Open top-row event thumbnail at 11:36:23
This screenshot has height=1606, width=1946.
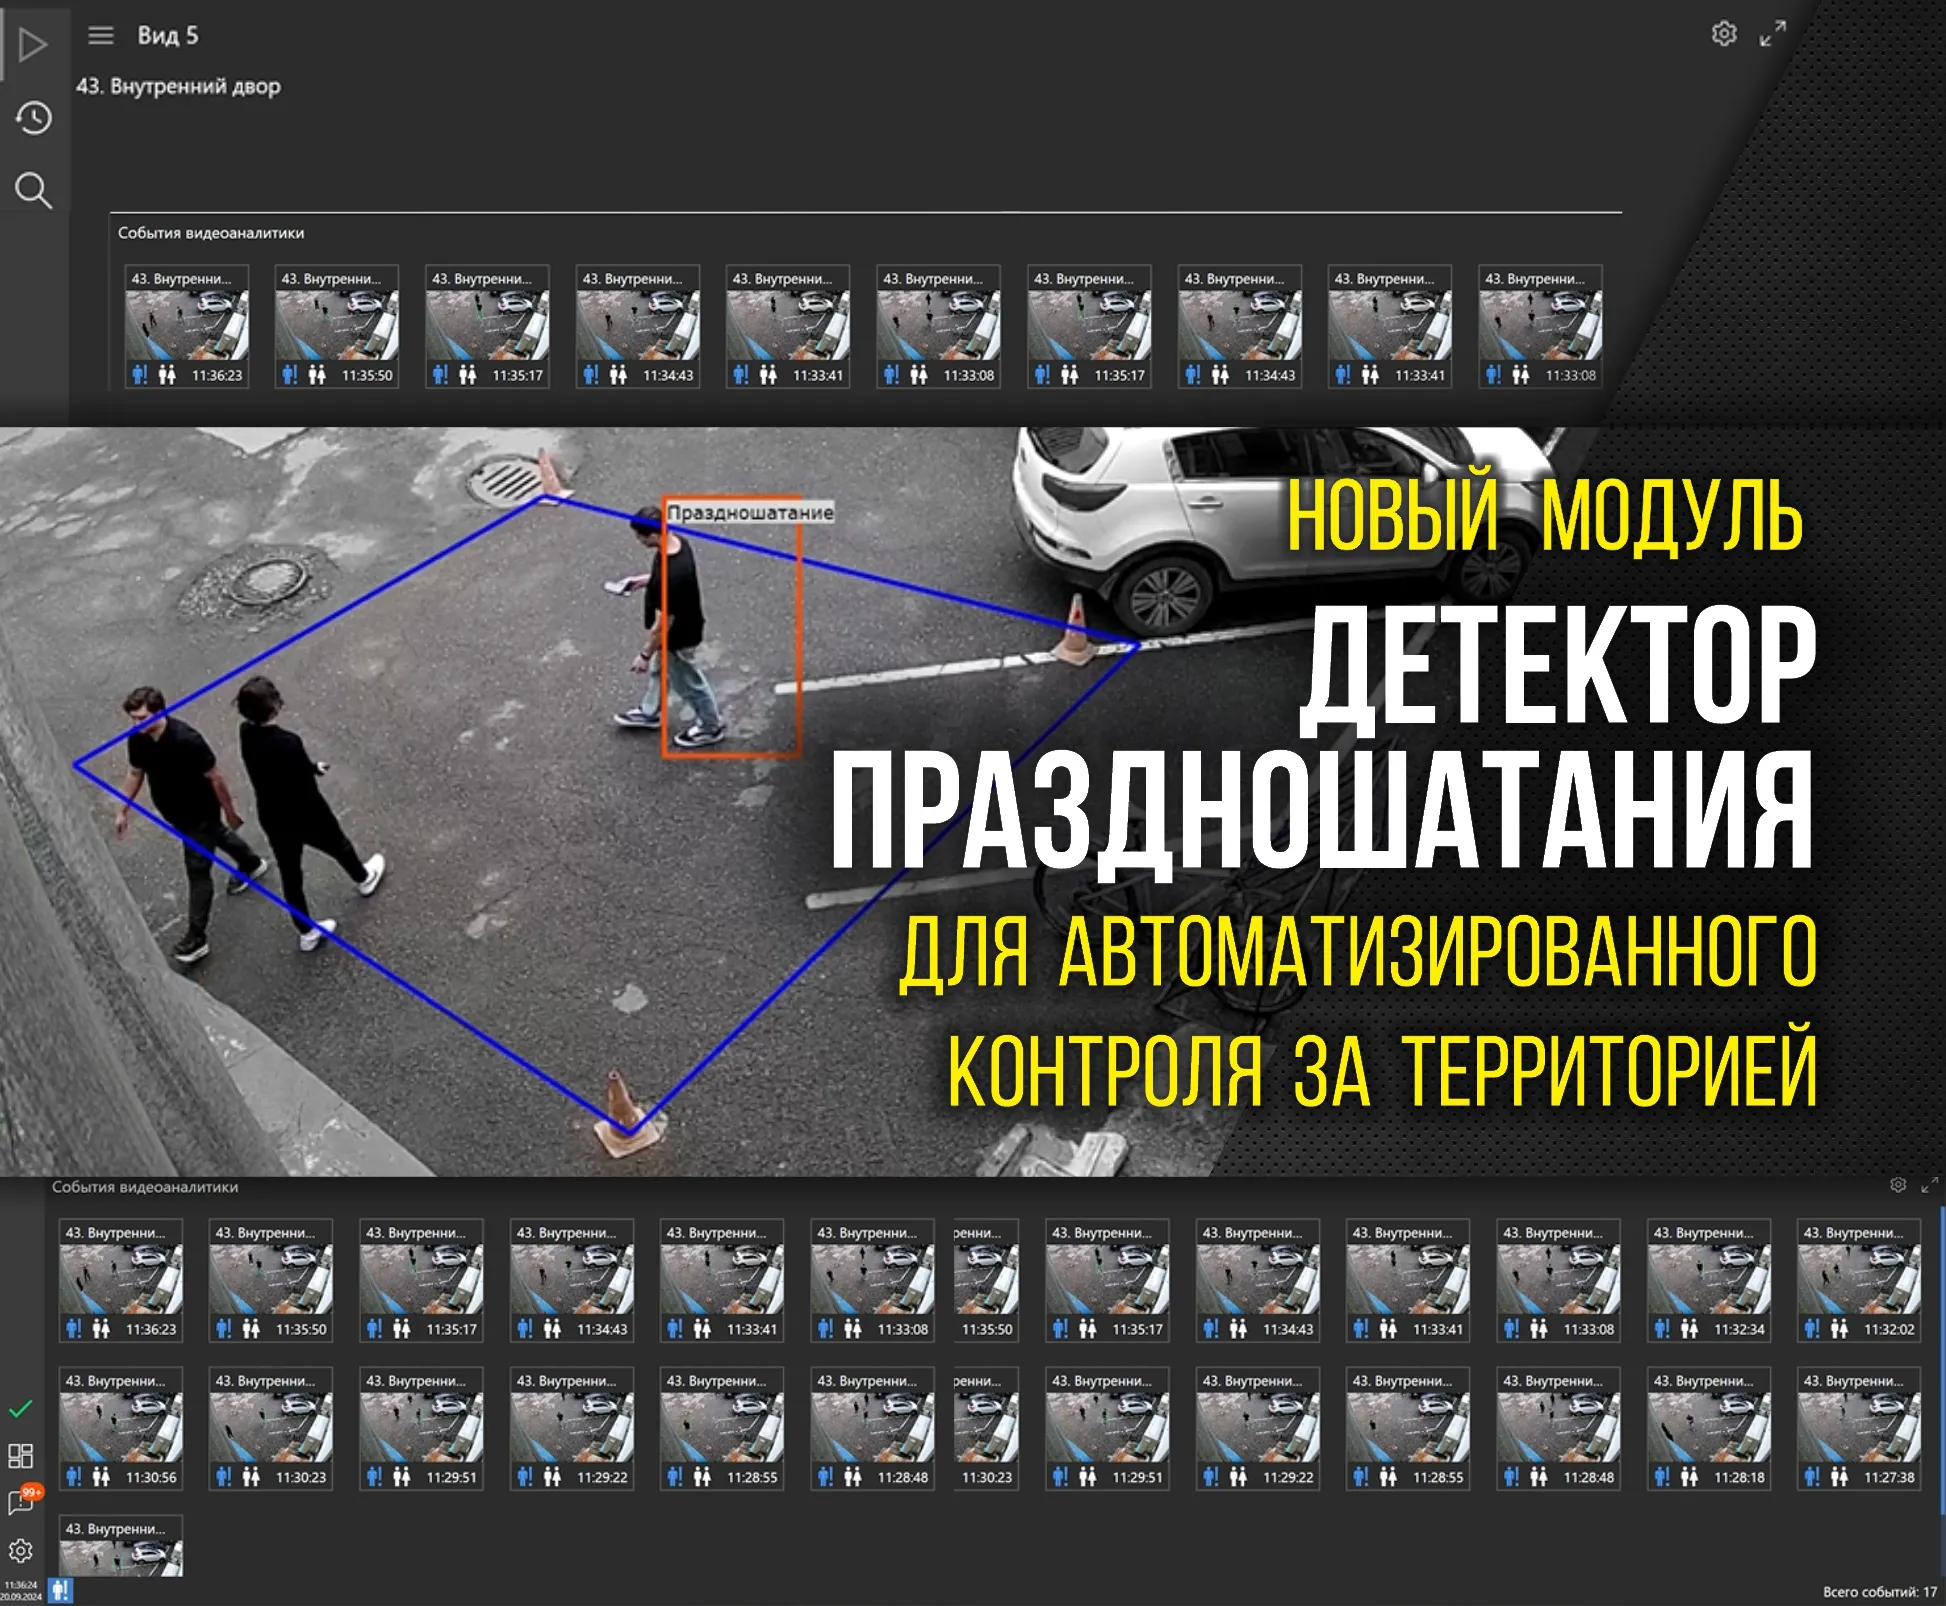click(186, 326)
